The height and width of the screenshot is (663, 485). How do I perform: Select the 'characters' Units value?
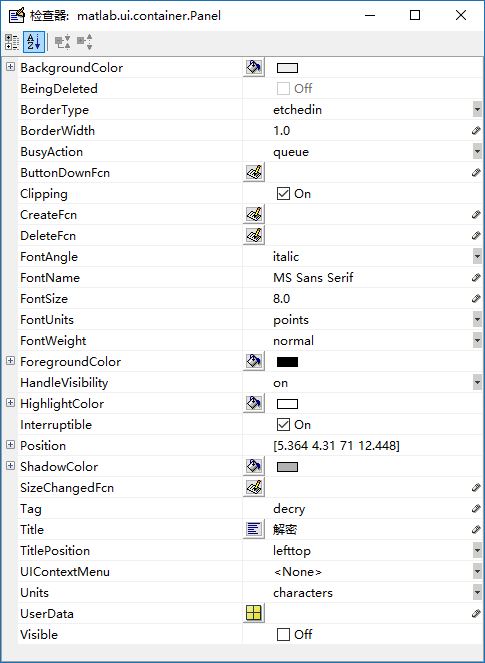pos(303,592)
